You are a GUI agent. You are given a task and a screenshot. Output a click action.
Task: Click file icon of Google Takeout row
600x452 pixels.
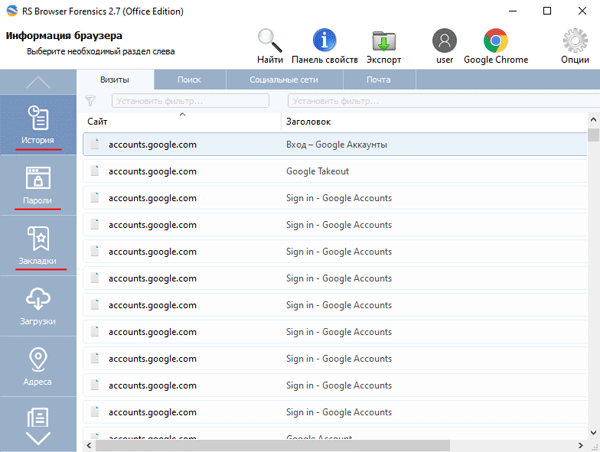pos(95,171)
